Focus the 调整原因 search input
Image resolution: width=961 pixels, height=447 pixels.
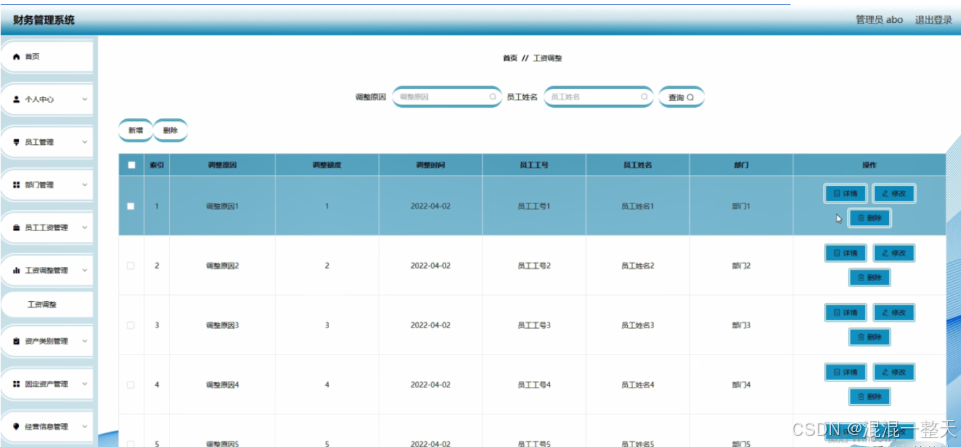click(x=447, y=97)
